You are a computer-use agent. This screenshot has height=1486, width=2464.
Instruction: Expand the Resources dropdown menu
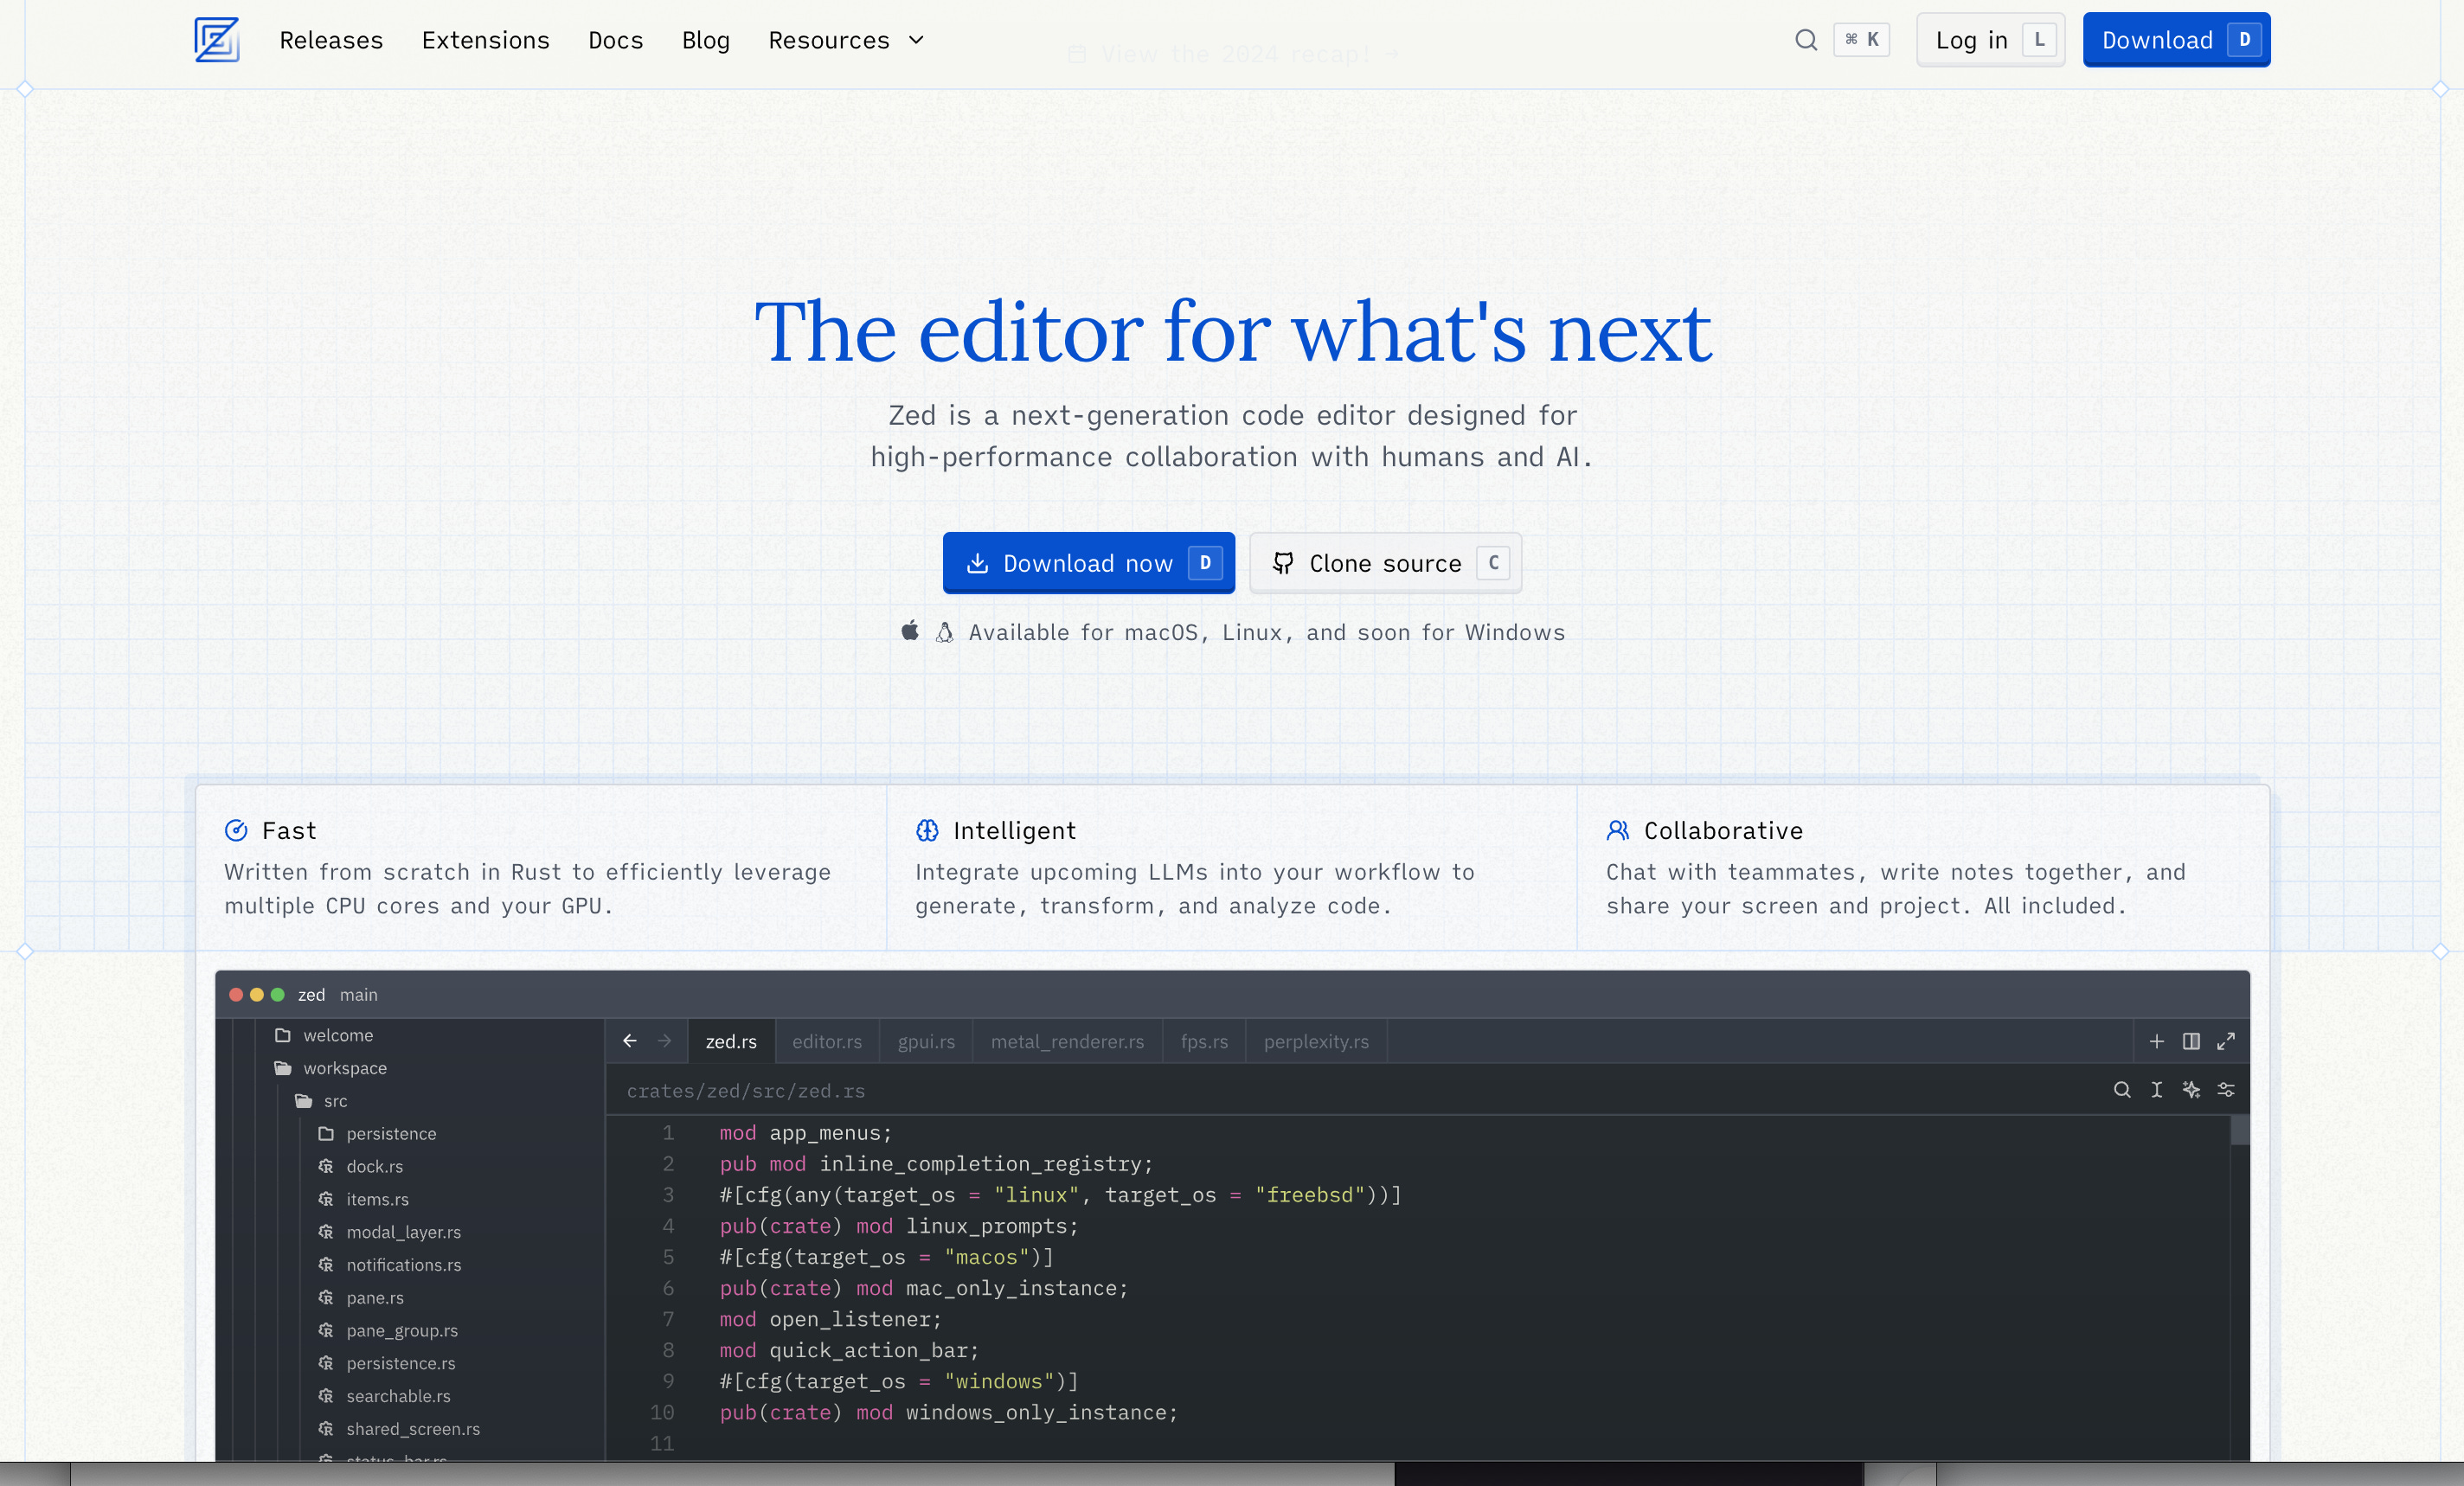point(846,40)
